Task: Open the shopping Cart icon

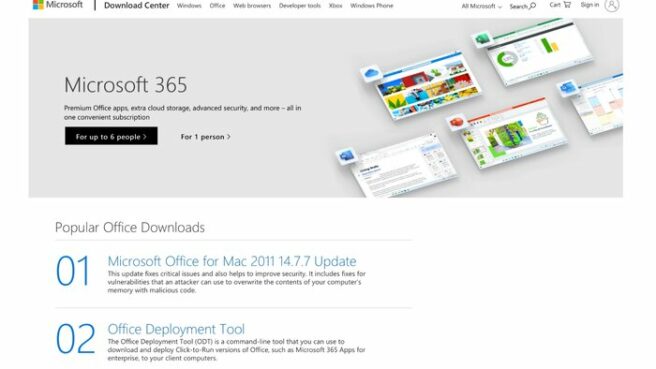Action: [567, 5]
